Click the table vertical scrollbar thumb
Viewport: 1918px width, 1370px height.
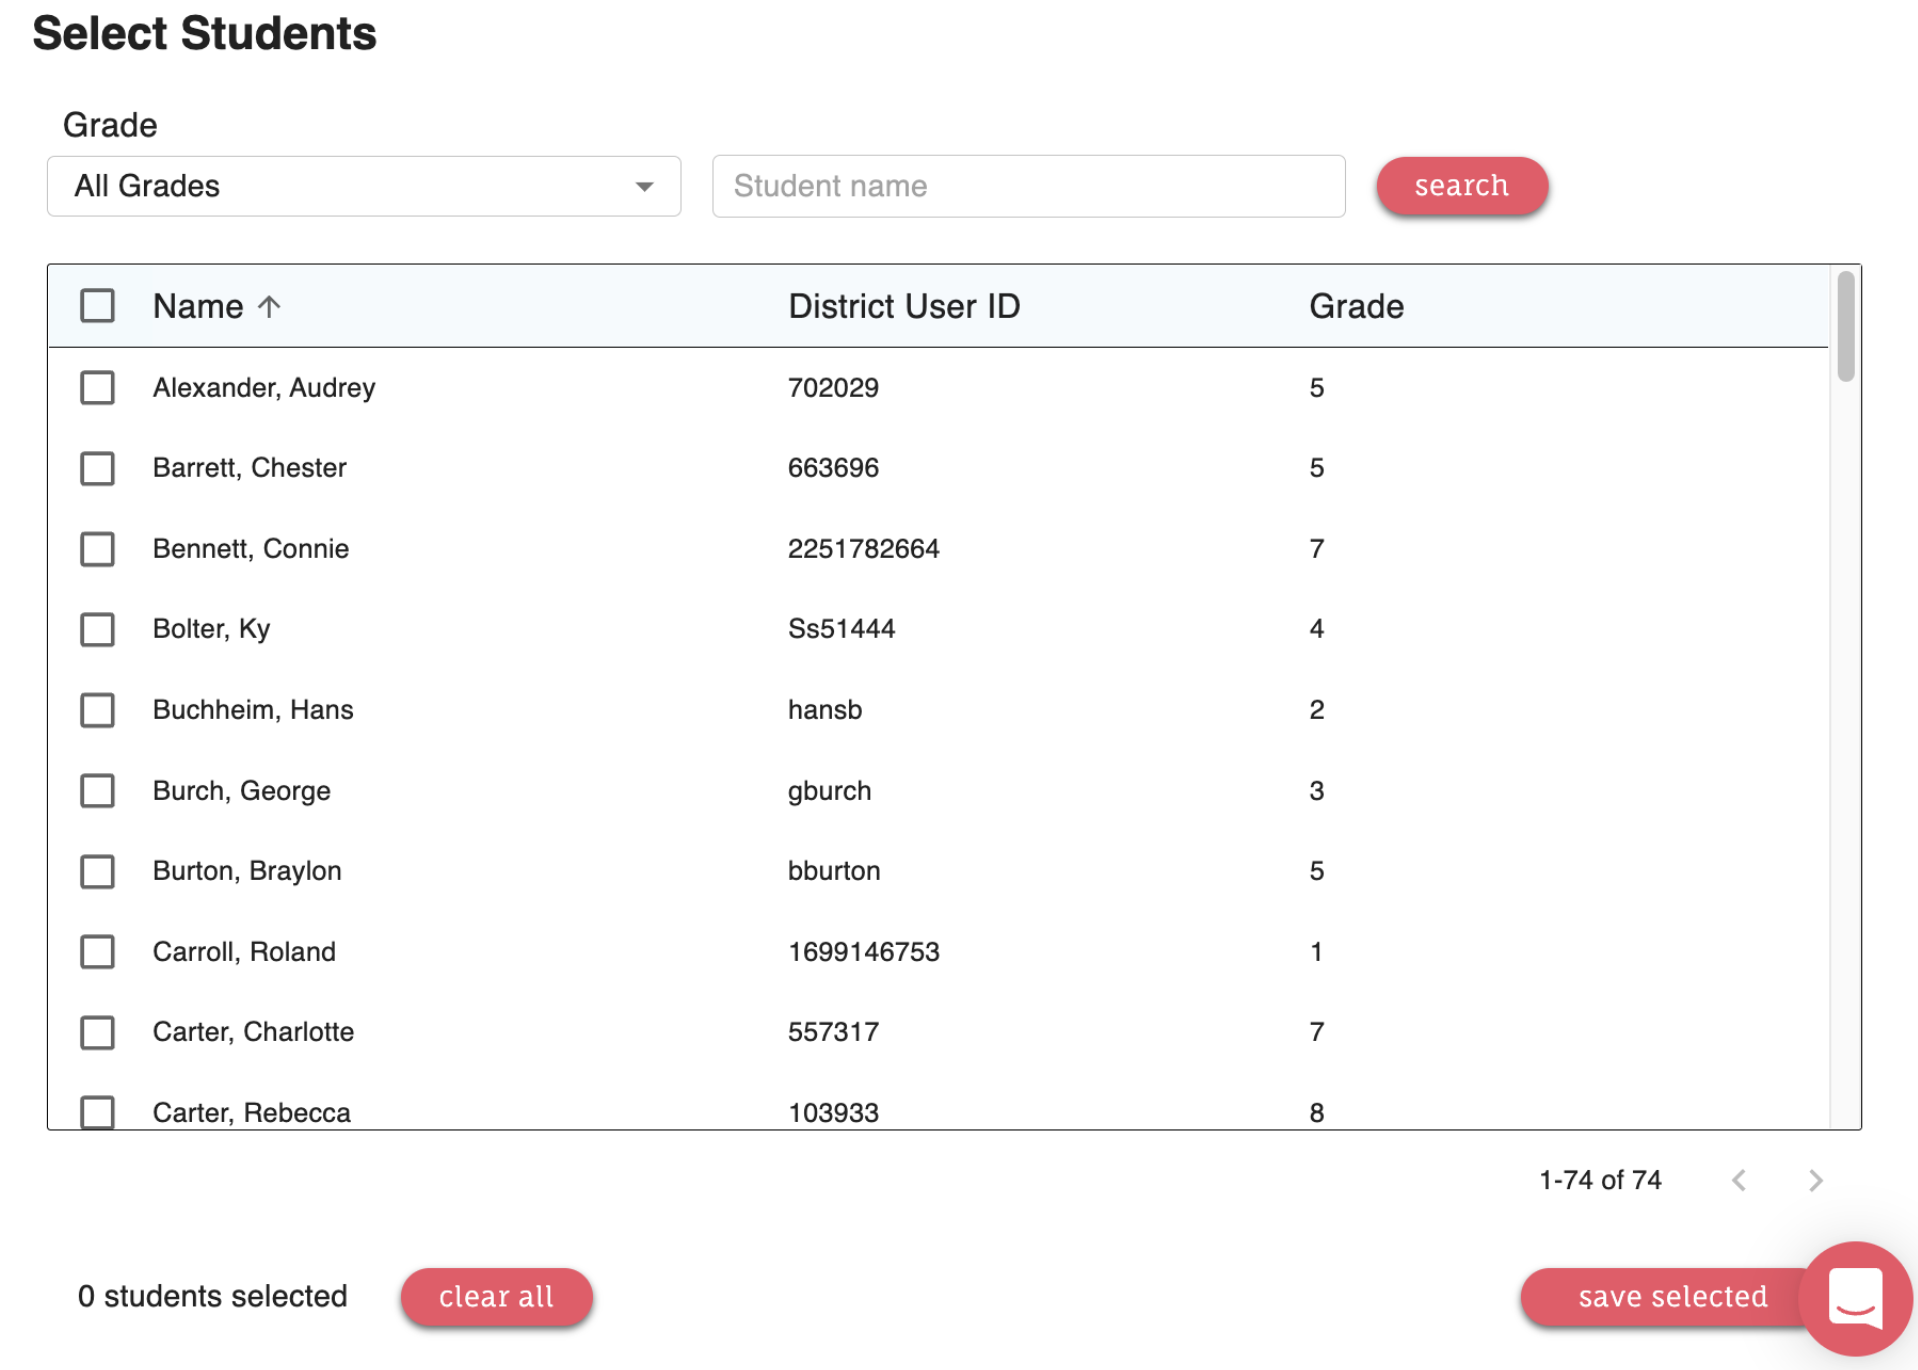(x=1845, y=326)
